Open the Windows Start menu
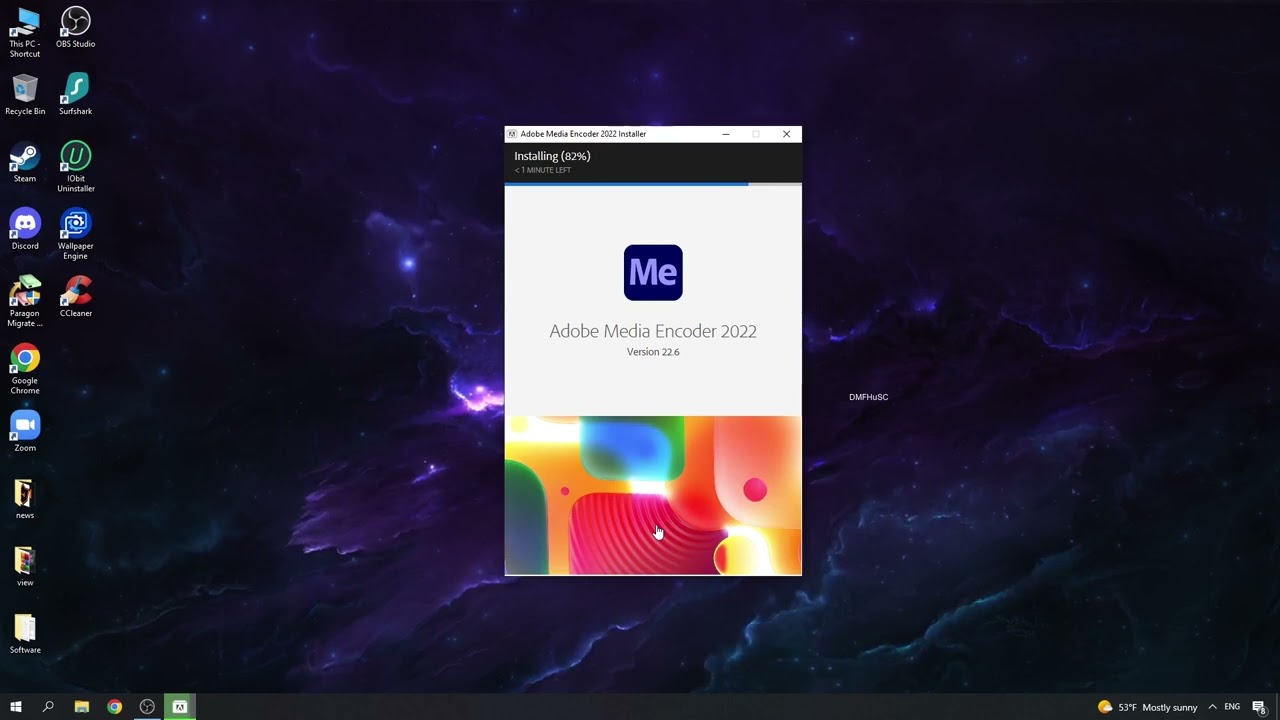1280x720 pixels. tap(15, 707)
